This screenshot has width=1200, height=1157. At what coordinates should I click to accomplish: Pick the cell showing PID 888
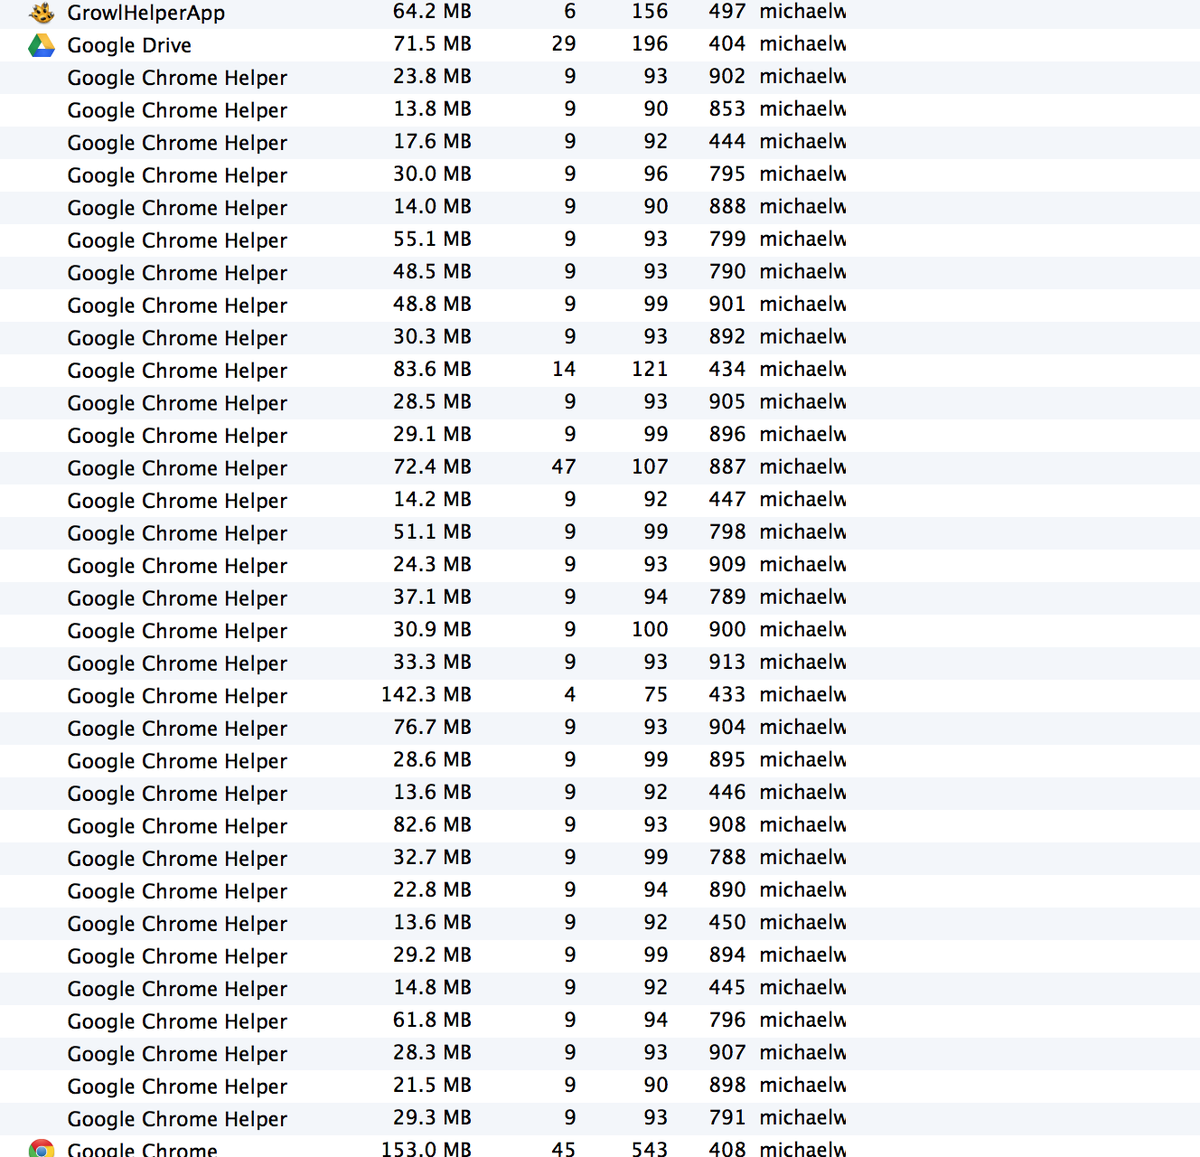(x=727, y=206)
